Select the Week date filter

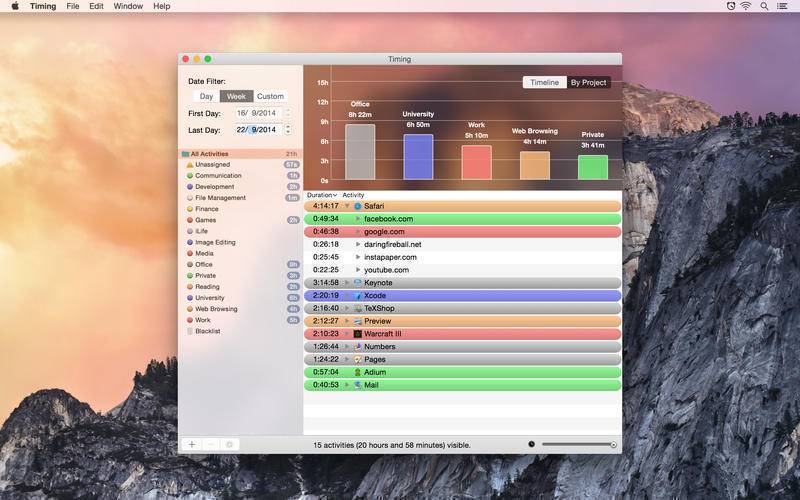point(236,96)
